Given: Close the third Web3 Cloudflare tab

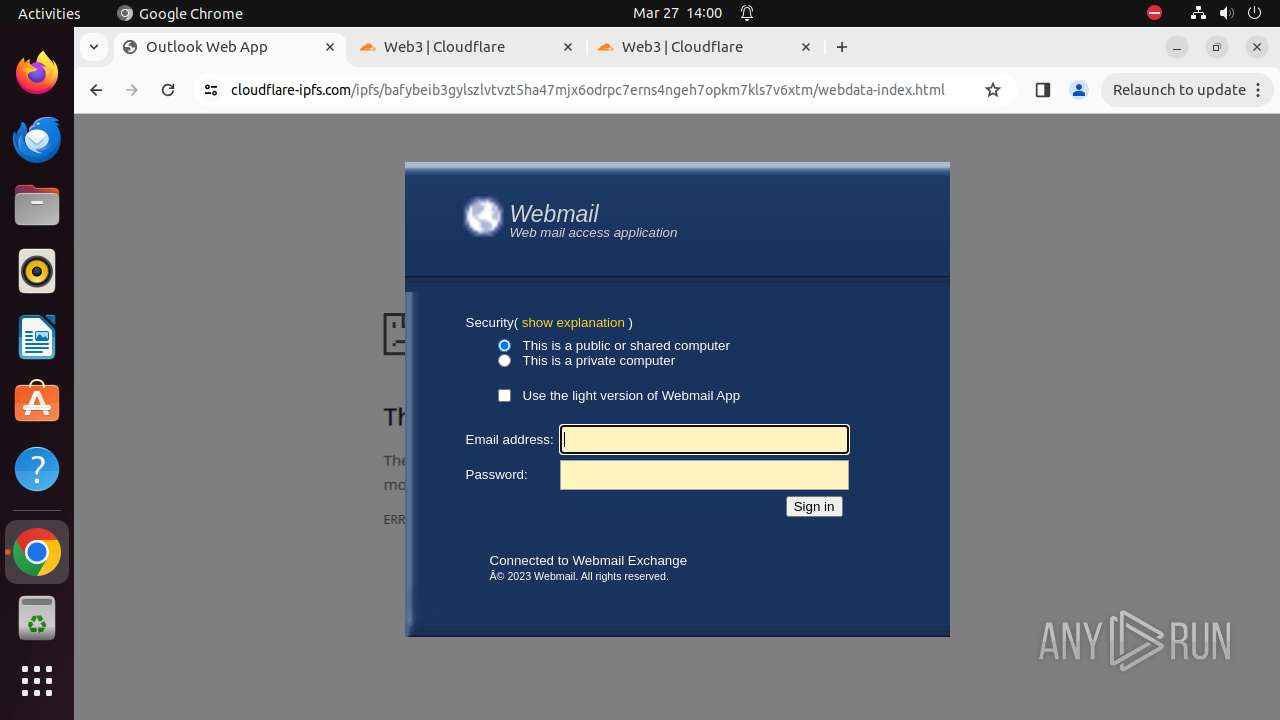Looking at the screenshot, I should click(806, 47).
